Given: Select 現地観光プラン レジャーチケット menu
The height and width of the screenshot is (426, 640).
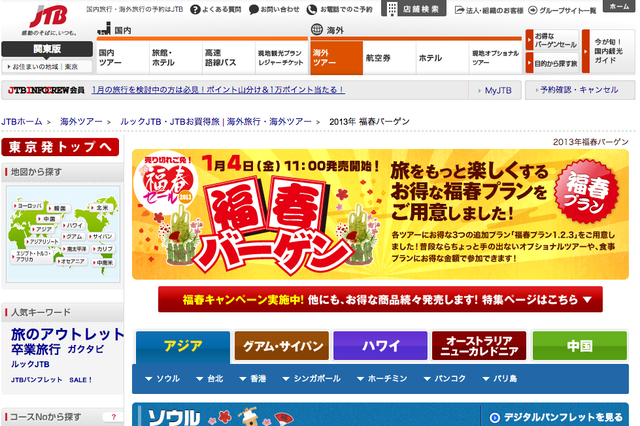Looking at the screenshot, I should tap(282, 58).
